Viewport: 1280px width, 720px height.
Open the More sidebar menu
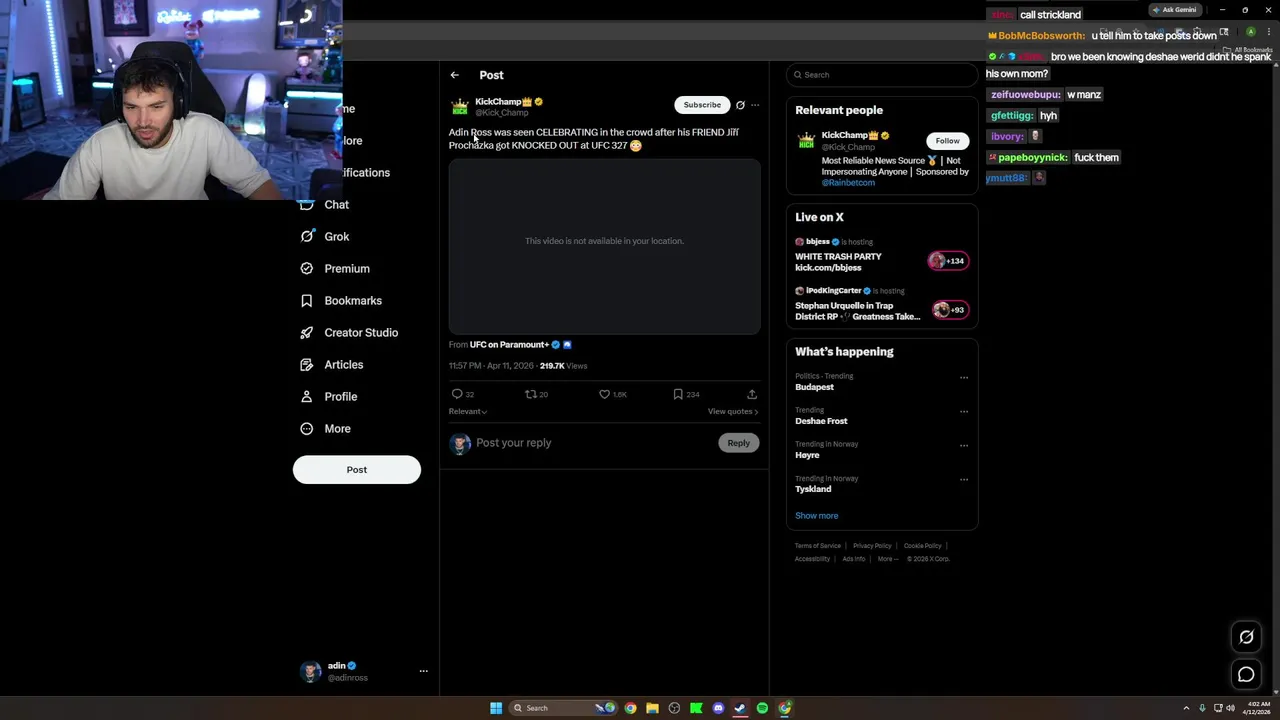coord(337,428)
